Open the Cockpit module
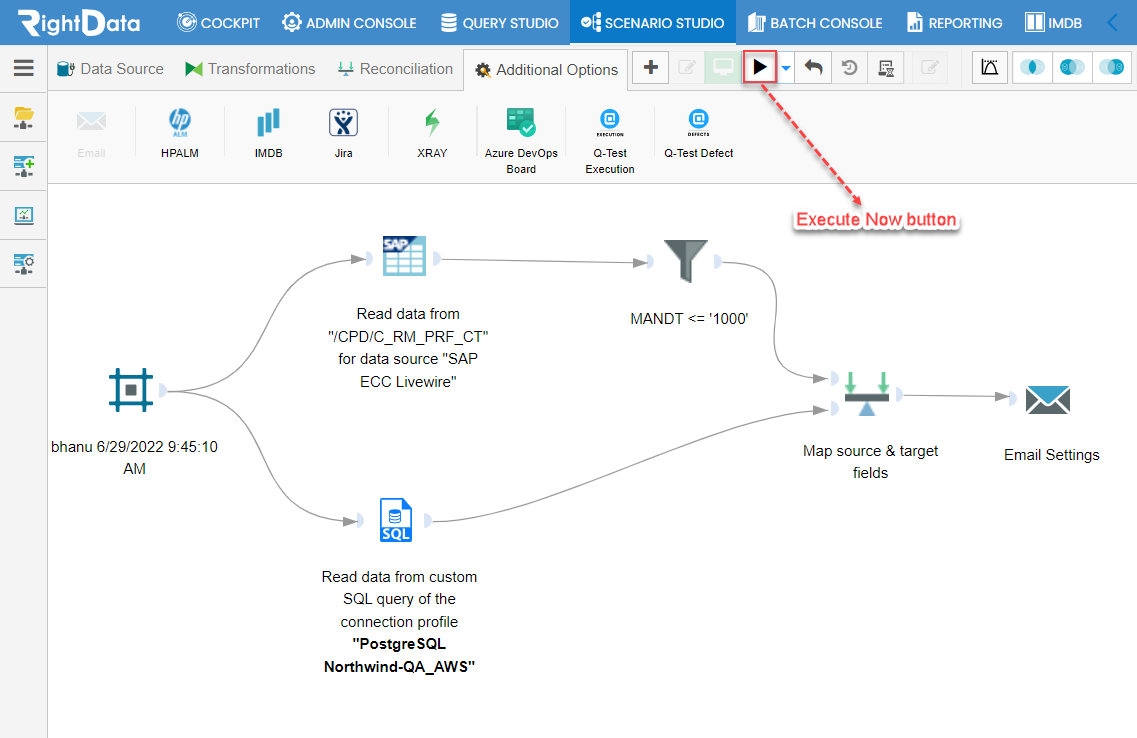The width and height of the screenshot is (1137, 738). pos(218,22)
